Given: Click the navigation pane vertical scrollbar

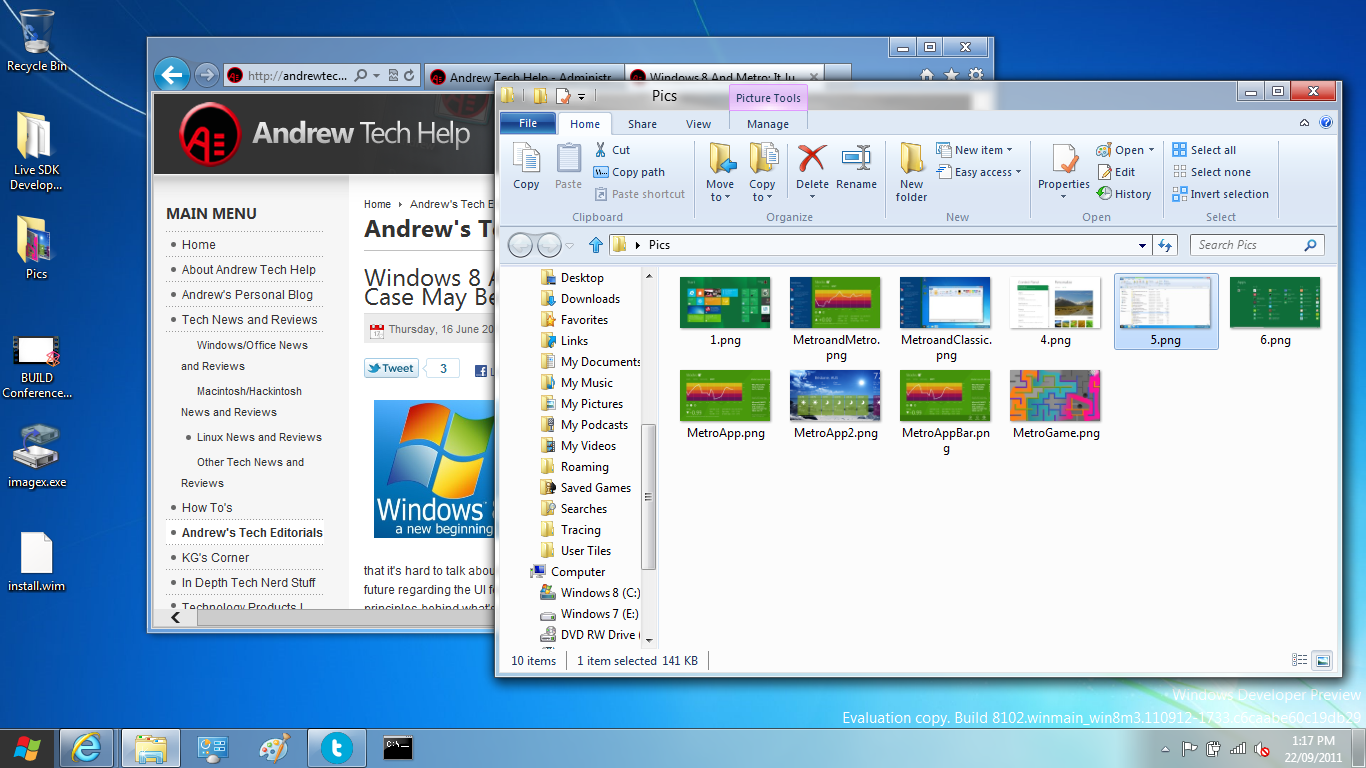Looking at the screenshot, I should pos(648,496).
